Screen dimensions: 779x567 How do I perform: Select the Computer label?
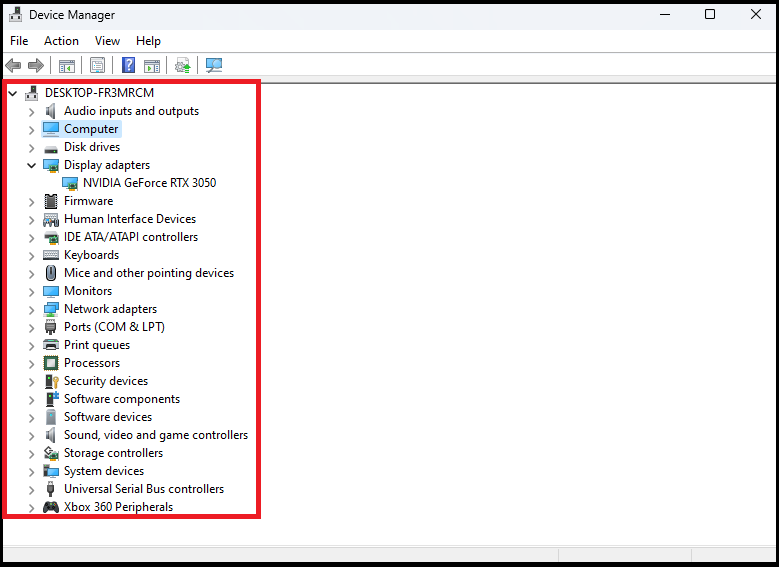[91, 129]
